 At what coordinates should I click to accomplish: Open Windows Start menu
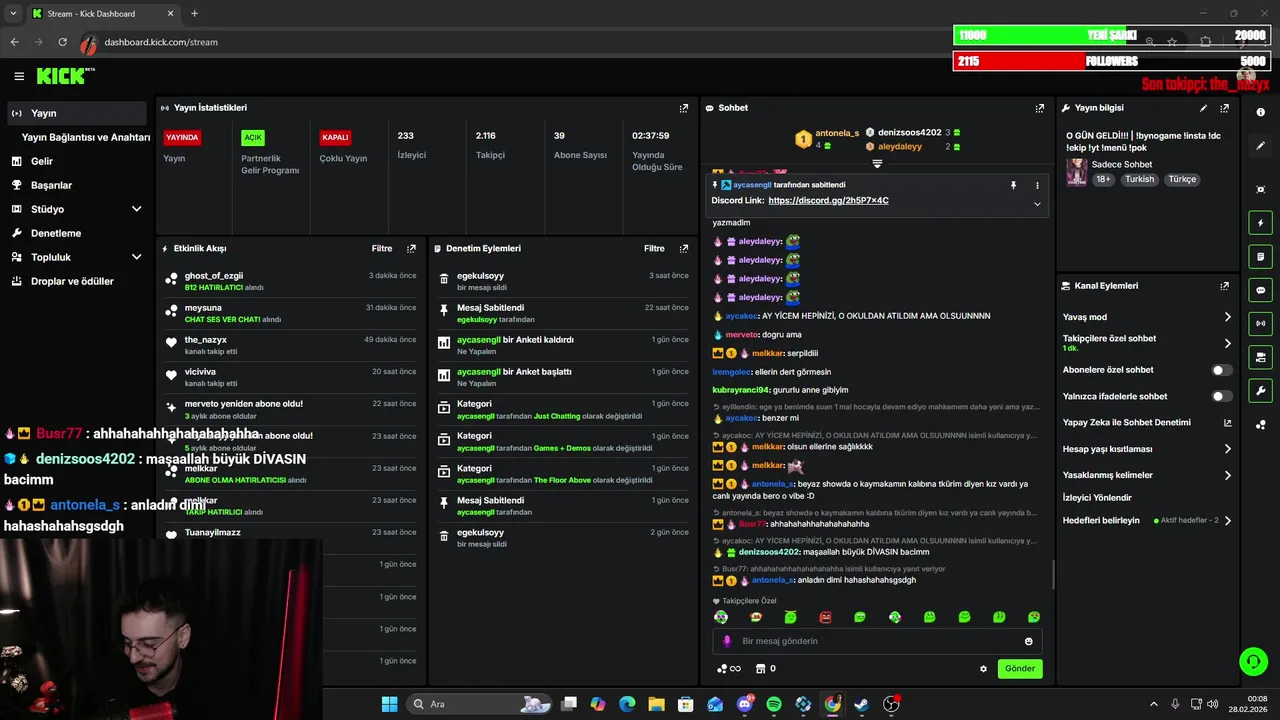[389, 704]
